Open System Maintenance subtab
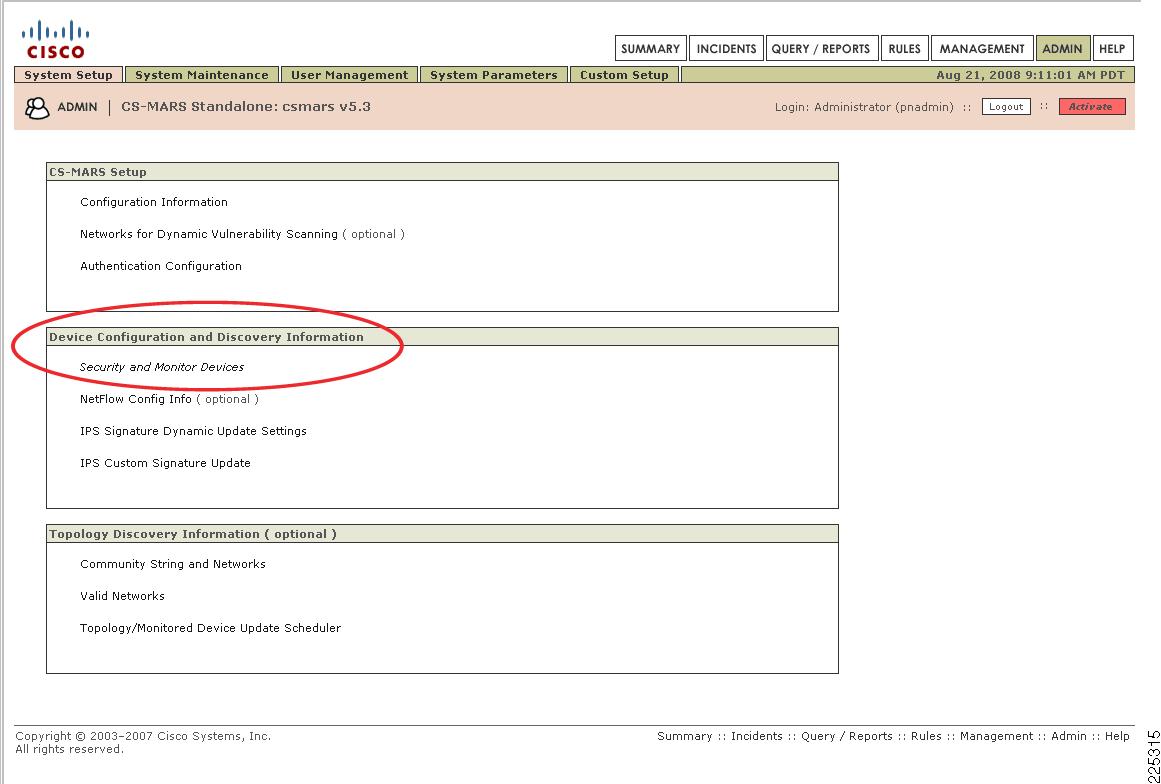1161x784 pixels. click(x=201, y=75)
